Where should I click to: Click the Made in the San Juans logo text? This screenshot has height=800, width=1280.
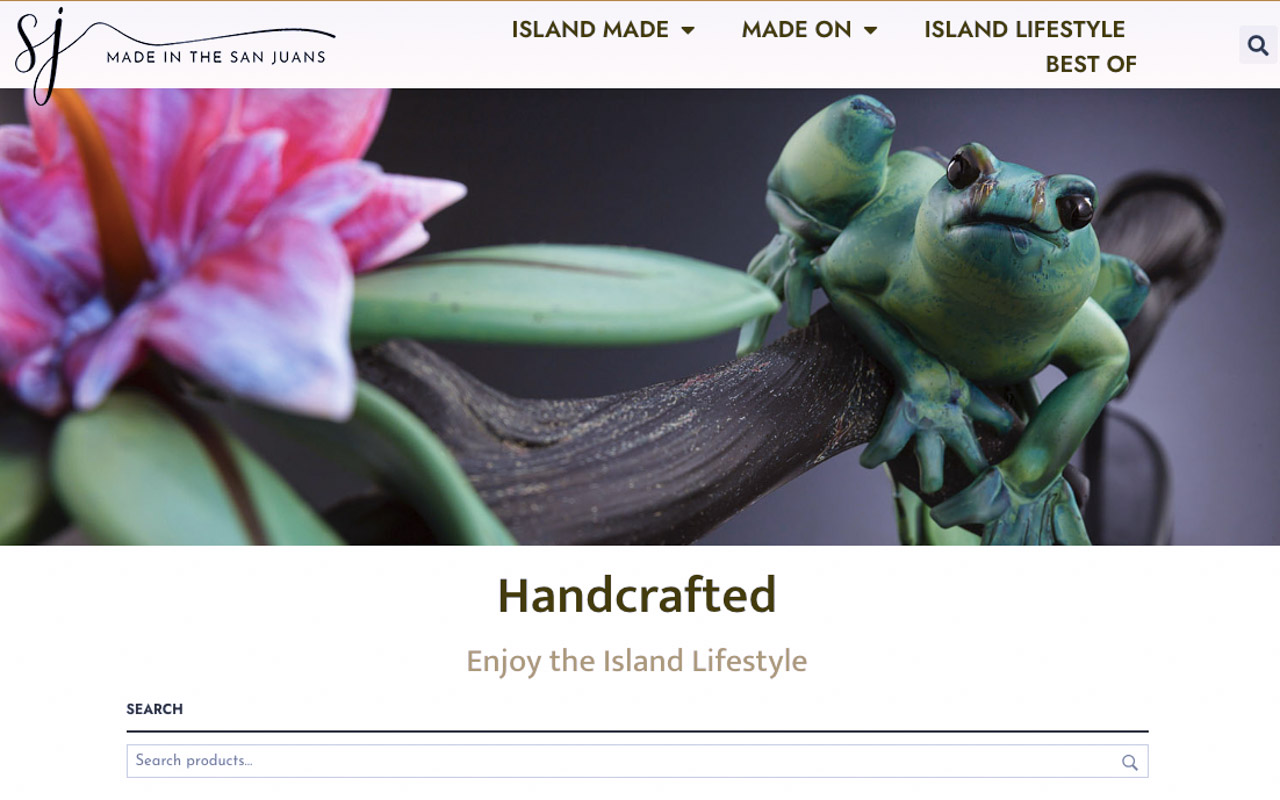tap(216, 57)
